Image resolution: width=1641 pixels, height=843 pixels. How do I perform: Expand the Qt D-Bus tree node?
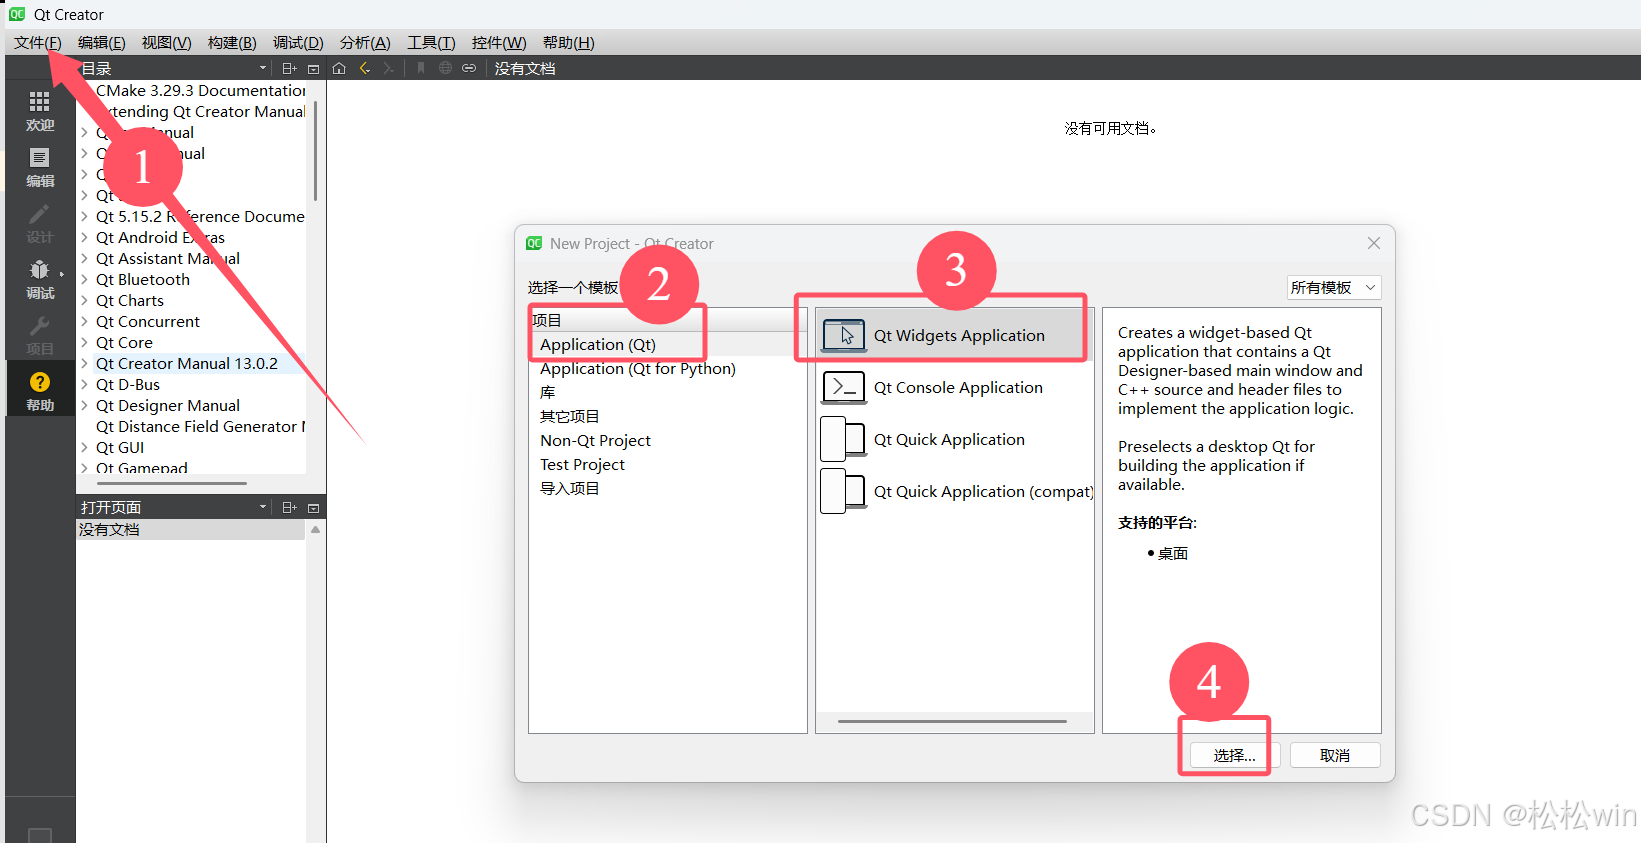point(84,385)
